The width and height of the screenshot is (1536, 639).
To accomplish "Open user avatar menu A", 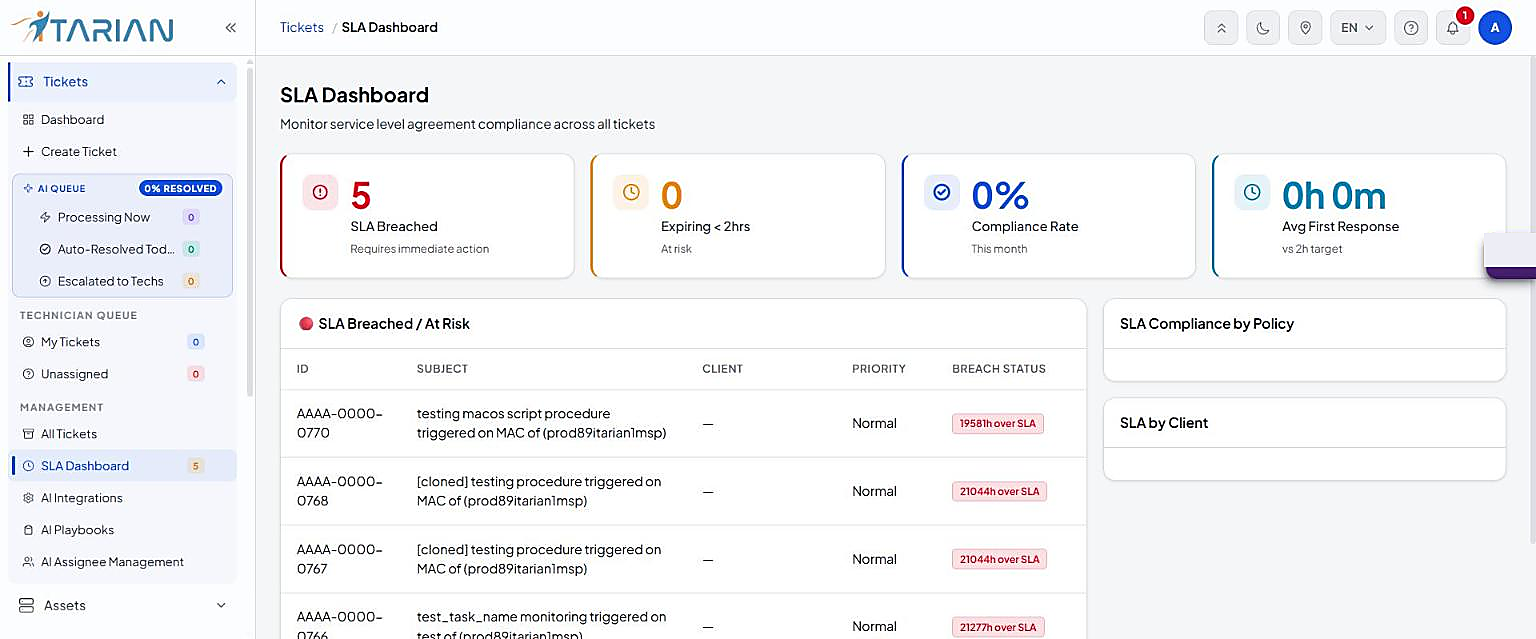I will click(x=1495, y=28).
